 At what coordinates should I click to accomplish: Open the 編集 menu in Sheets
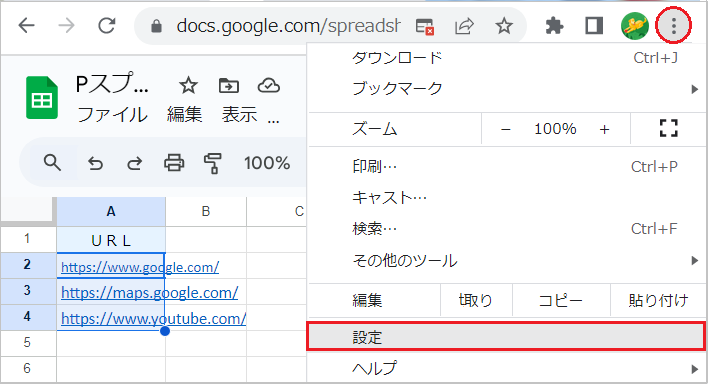click(x=184, y=114)
